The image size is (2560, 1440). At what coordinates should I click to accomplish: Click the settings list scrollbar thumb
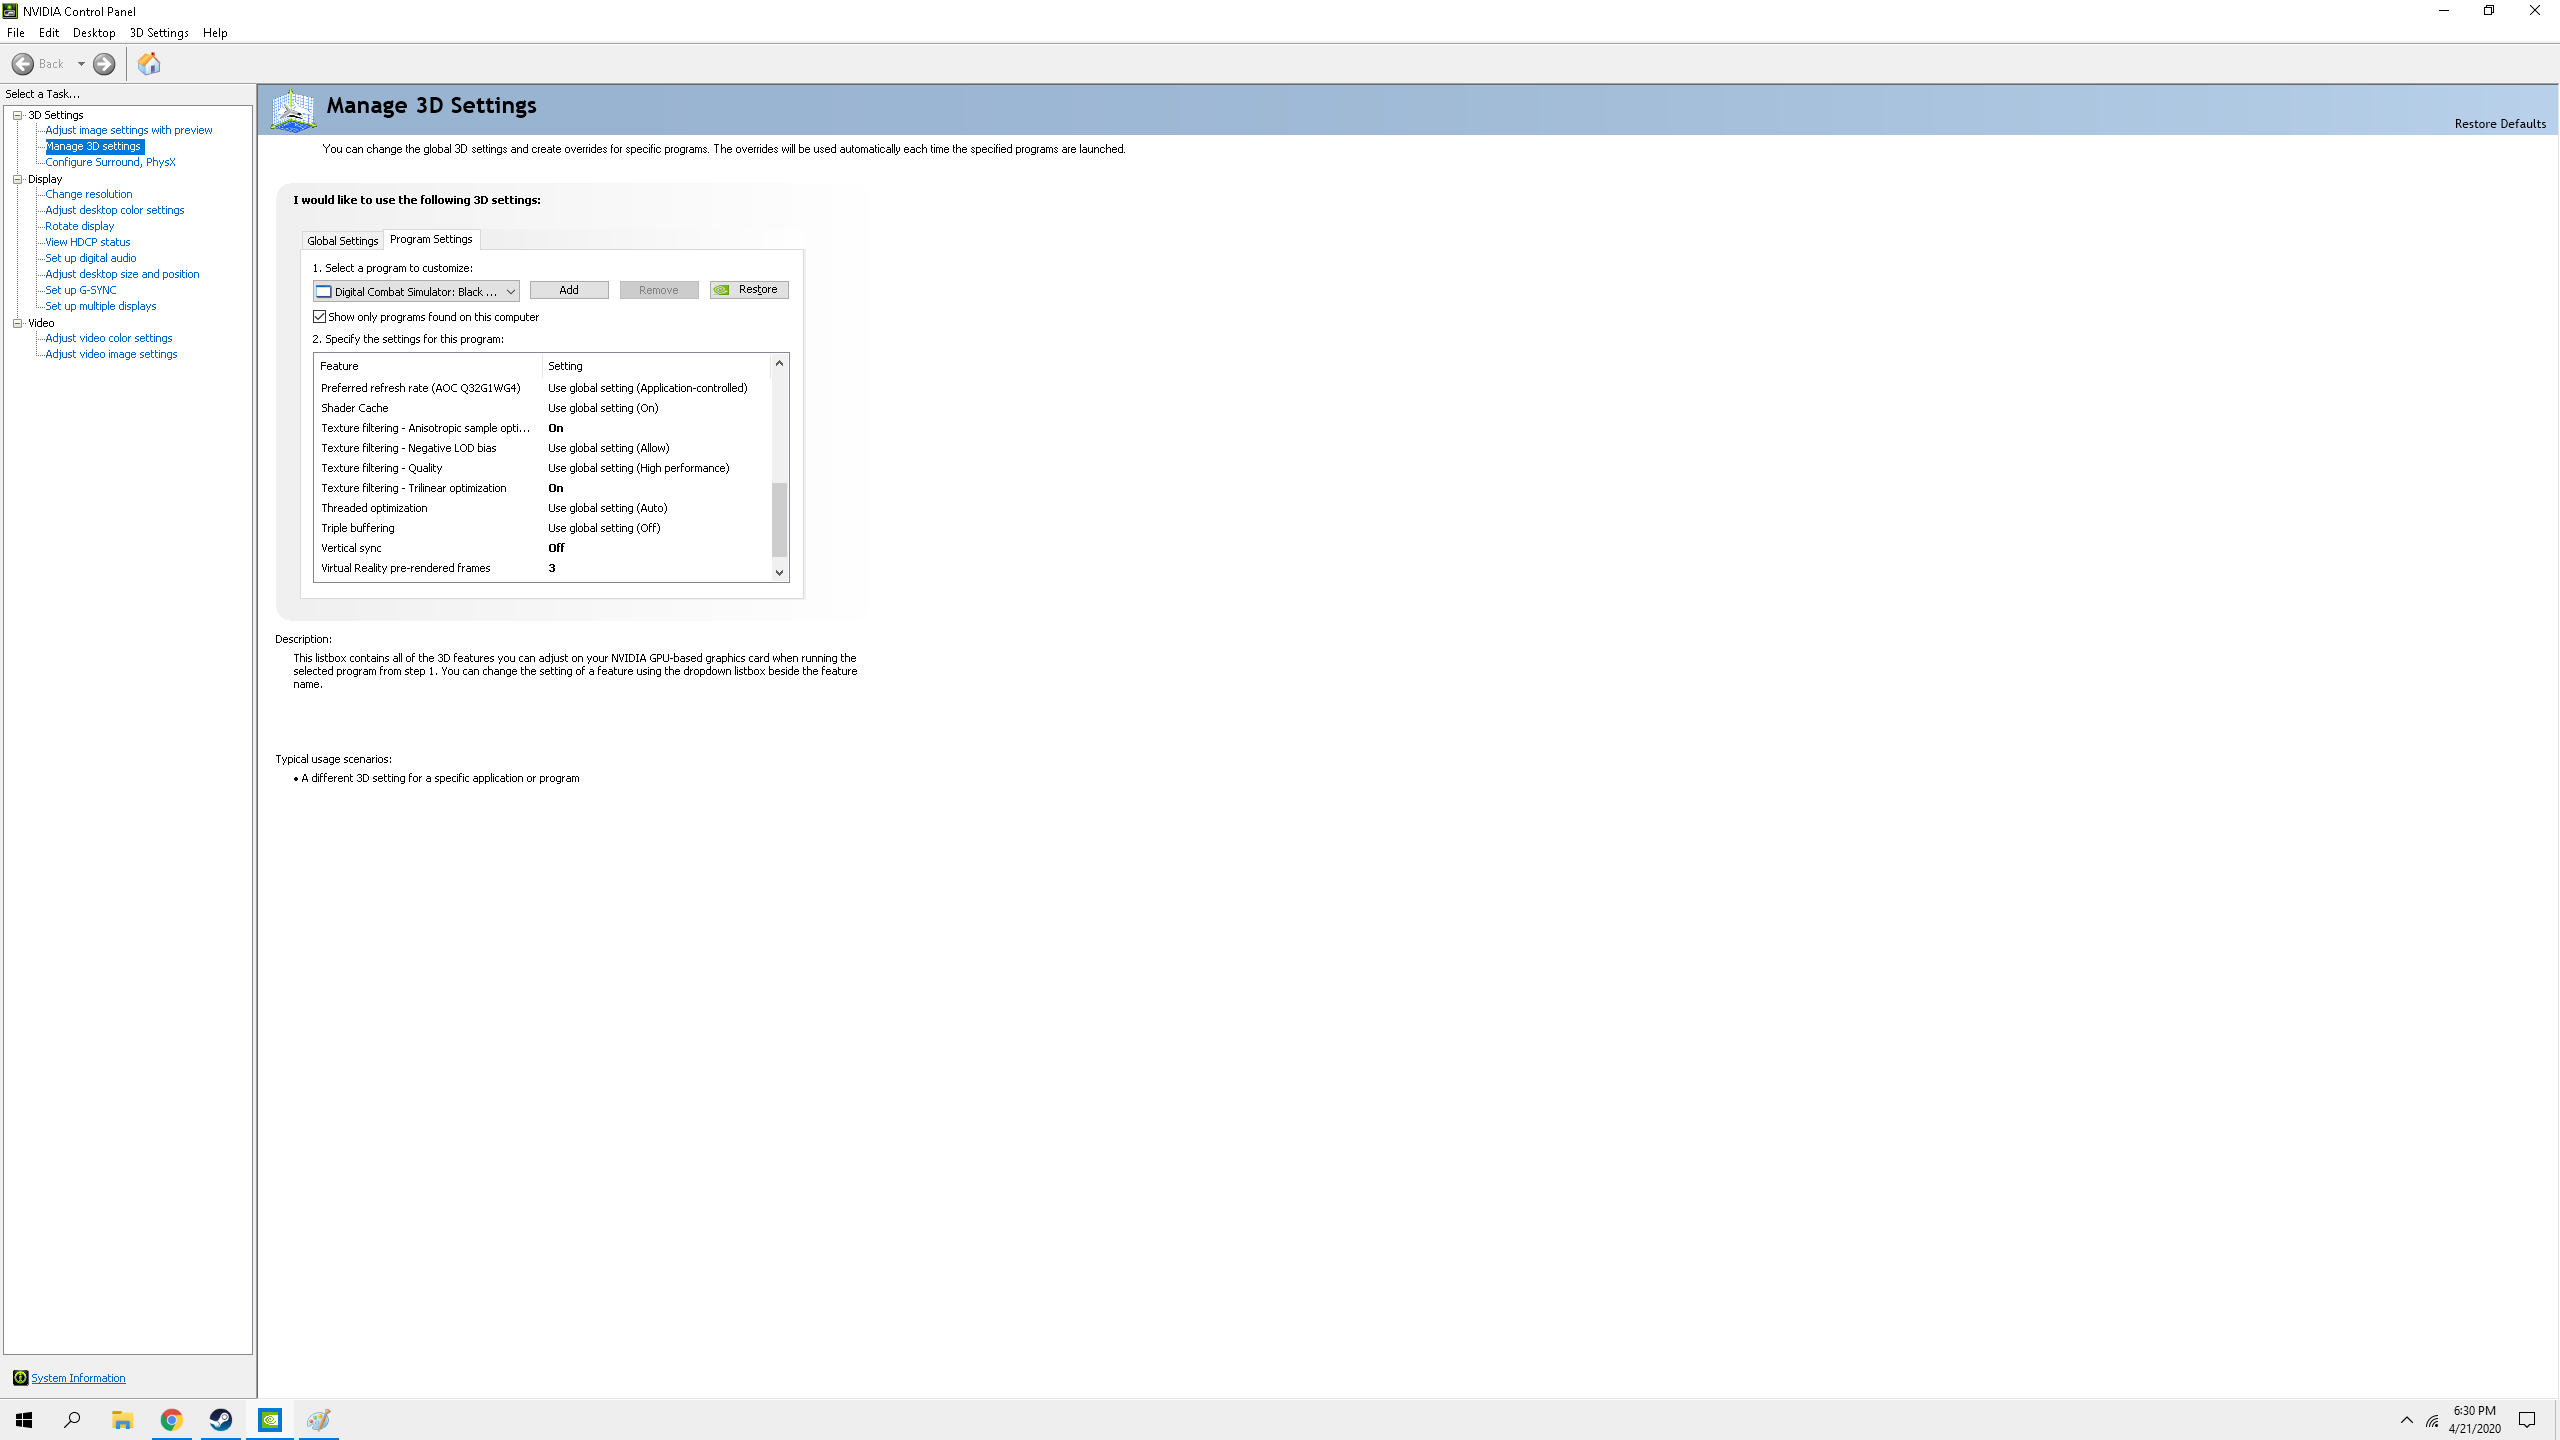(779, 520)
